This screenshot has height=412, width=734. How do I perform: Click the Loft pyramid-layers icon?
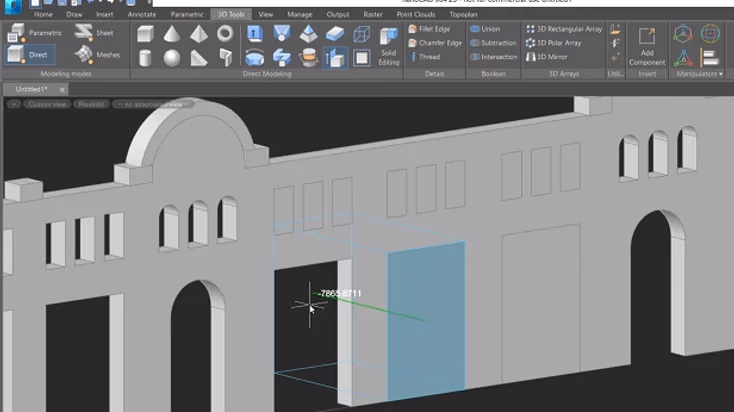coord(308,34)
